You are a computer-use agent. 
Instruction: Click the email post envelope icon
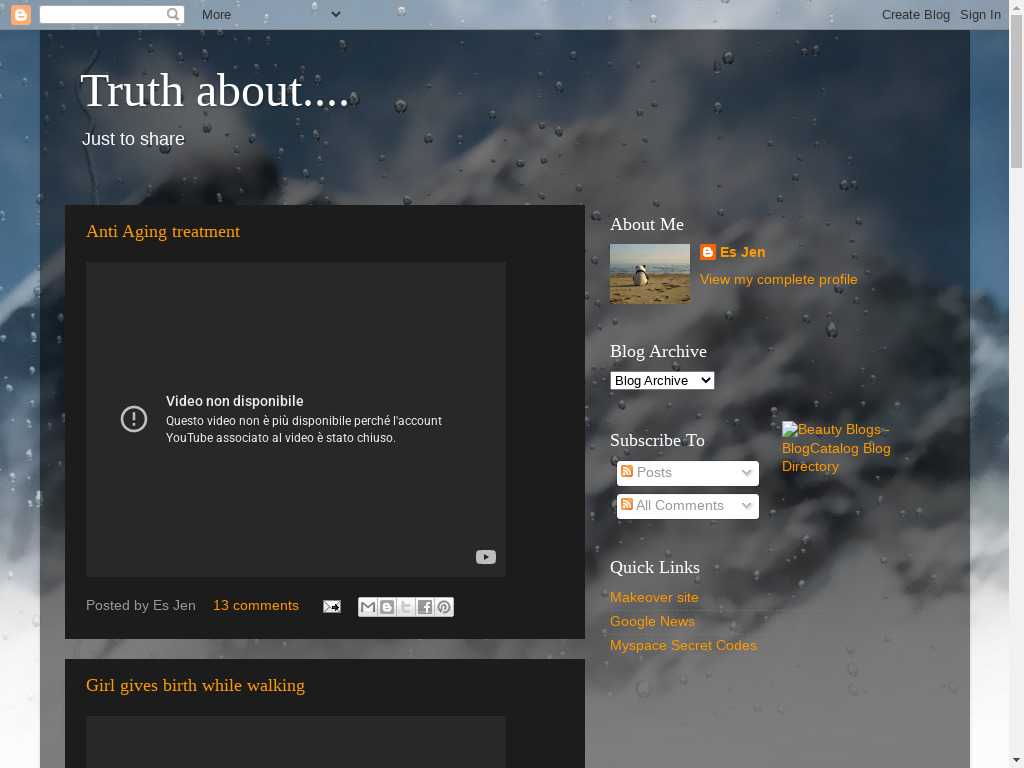point(331,606)
